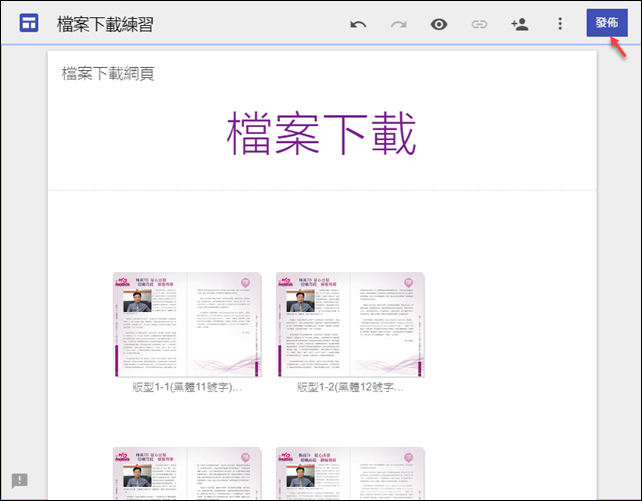This screenshot has width=642, height=501.
Task: Select the large 檔案下載 page heading
Action: point(321,134)
